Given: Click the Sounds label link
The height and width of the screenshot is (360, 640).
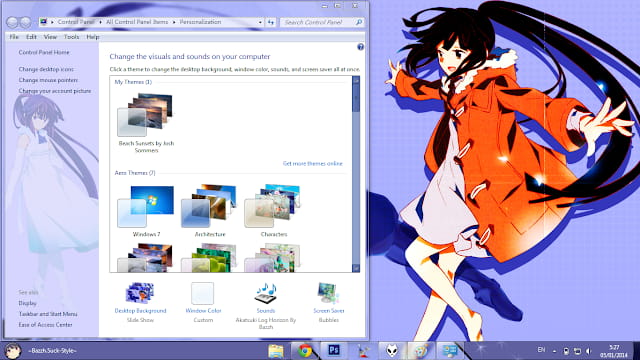Looking at the screenshot, I should [x=266, y=311].
